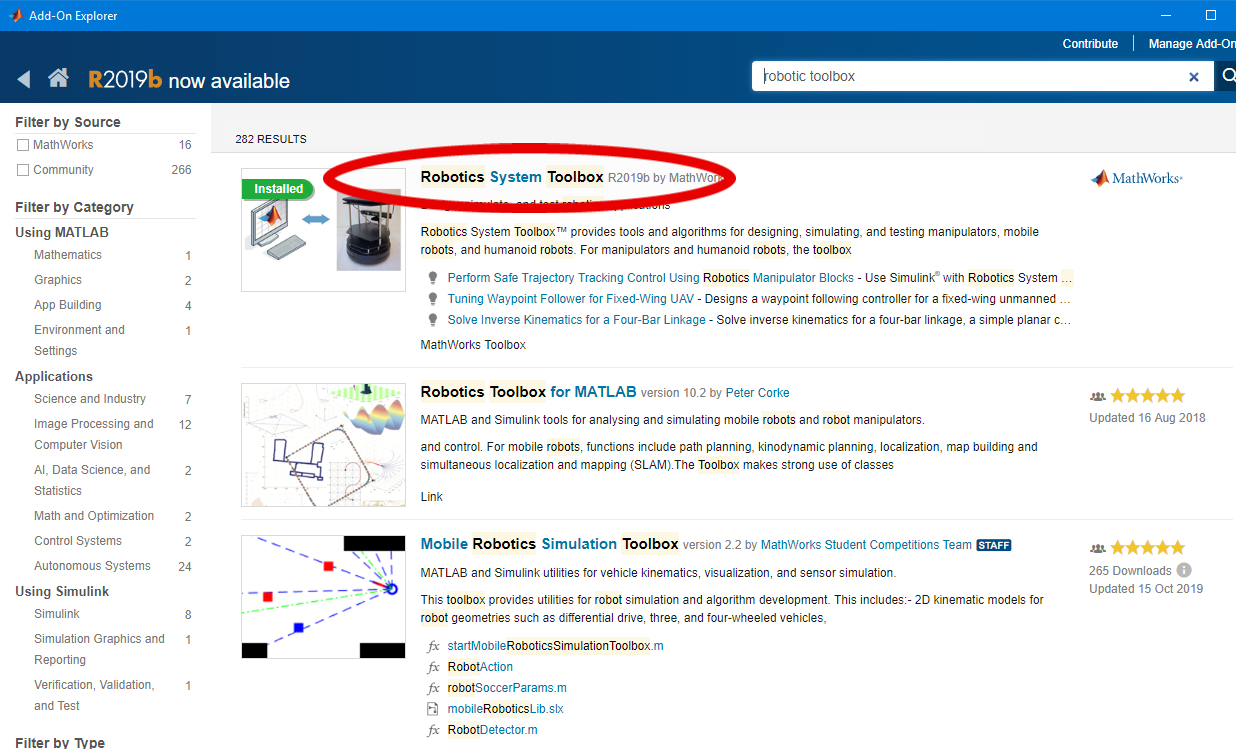
Task: Click the MathWorks Toolbox label text
Action: click(473, 345)
